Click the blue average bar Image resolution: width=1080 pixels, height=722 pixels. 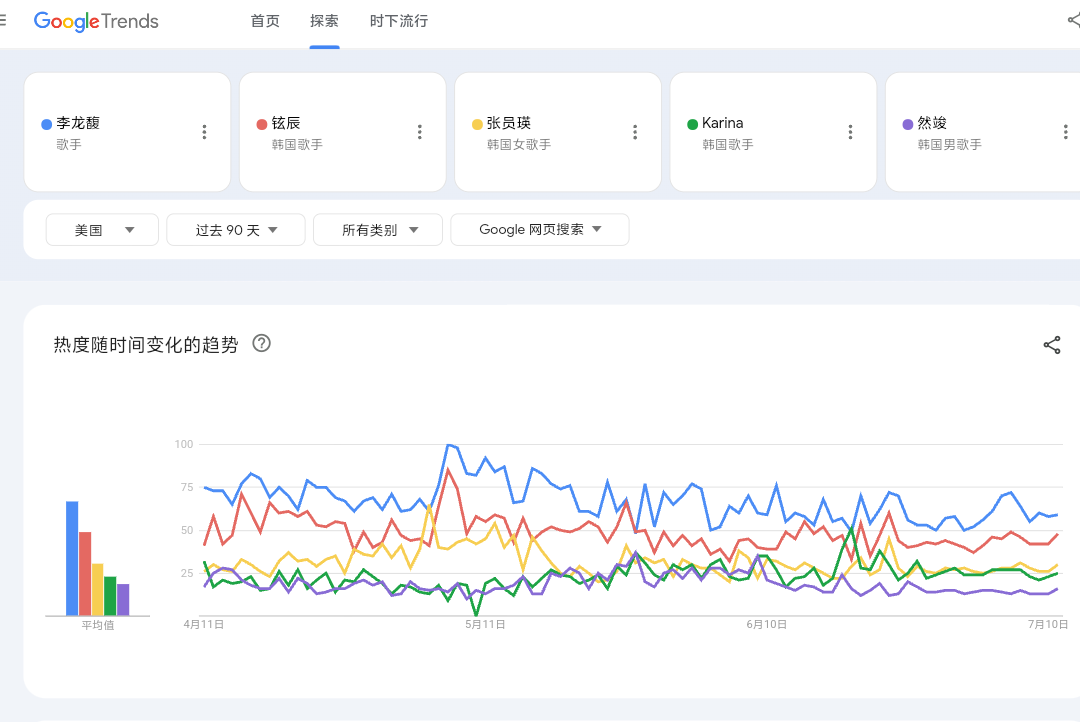click(x=72, y=558)
